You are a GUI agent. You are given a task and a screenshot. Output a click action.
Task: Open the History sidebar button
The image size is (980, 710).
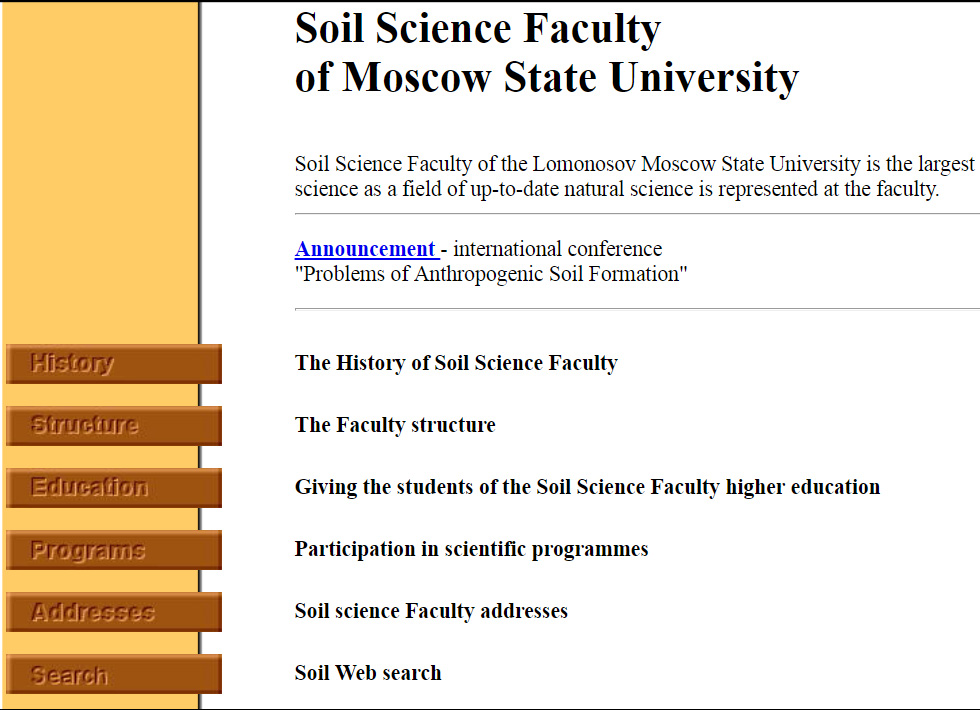coord(114,363)
